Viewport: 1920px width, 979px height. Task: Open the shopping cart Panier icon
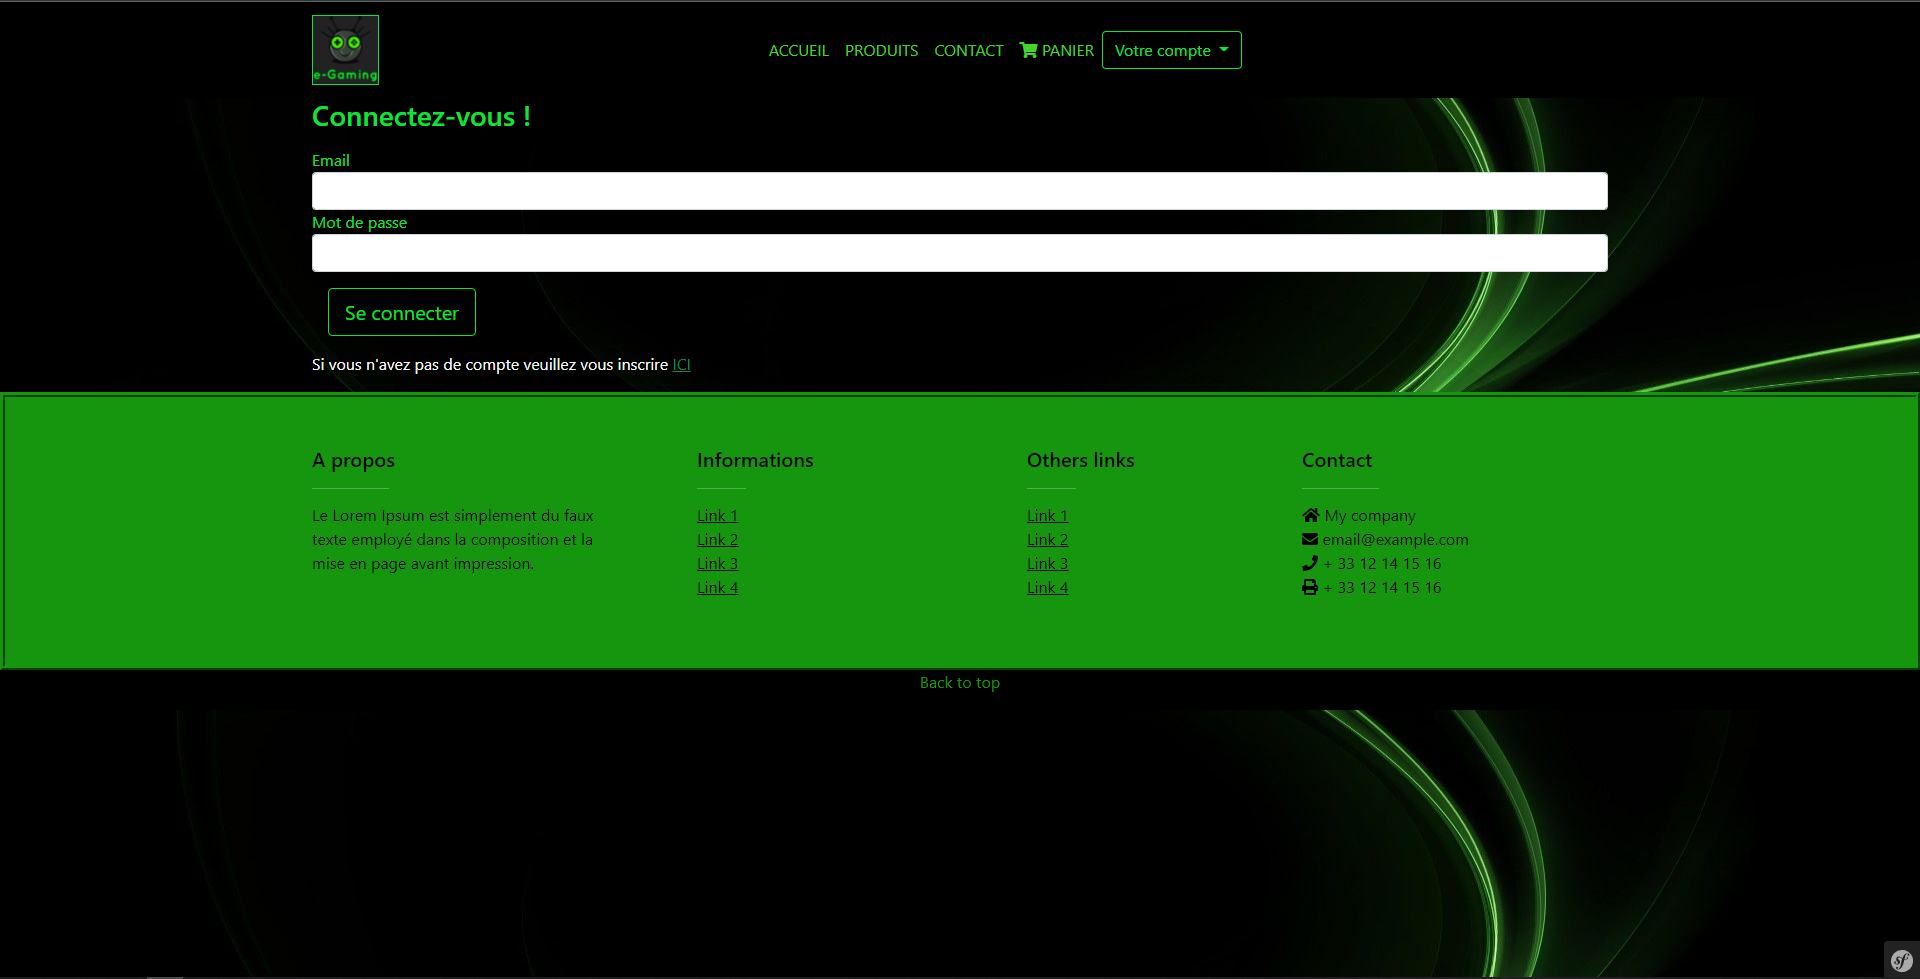click(1028, 50)
